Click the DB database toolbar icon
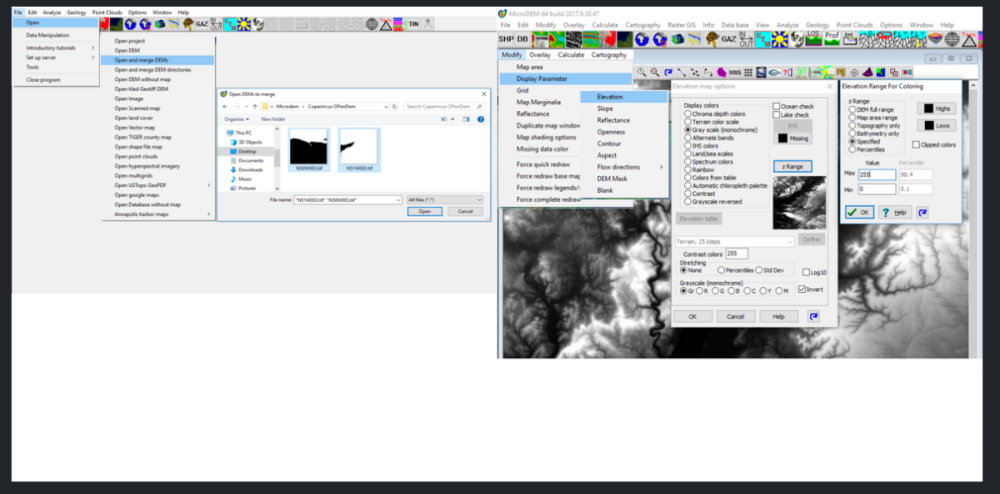1000x494 pixels. (522, 39)
